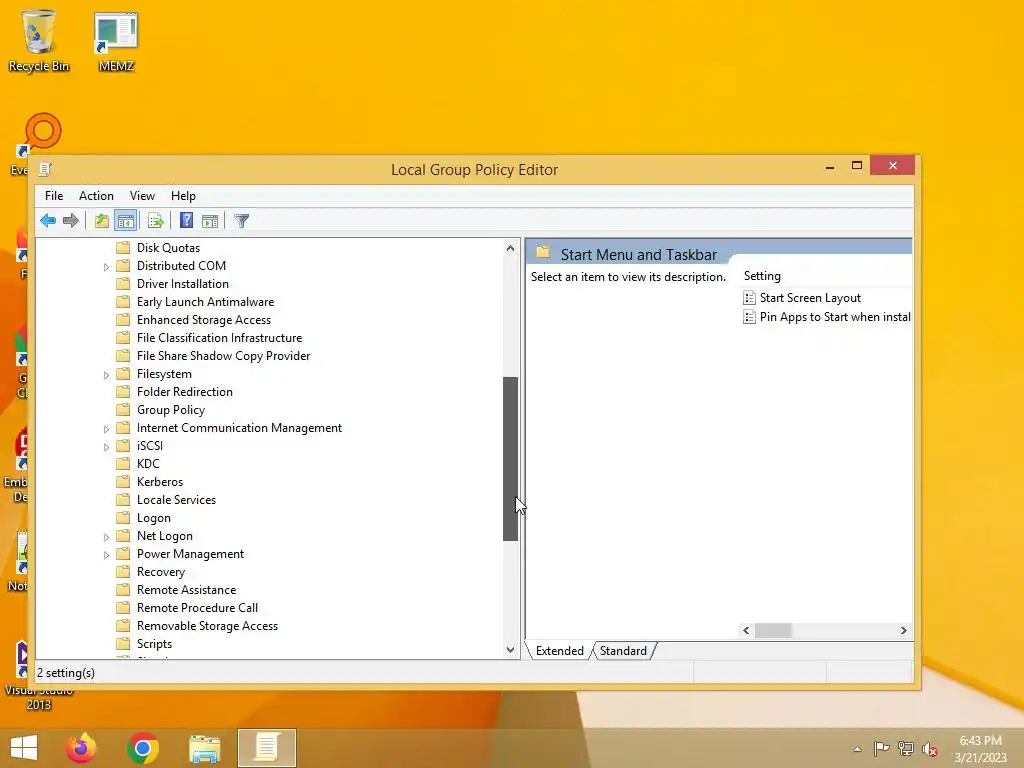Image resolution: width=1024 pixels, height=768 pixels.
Task: Click the Up One Level toolbar icon
Action: (102, 221)
